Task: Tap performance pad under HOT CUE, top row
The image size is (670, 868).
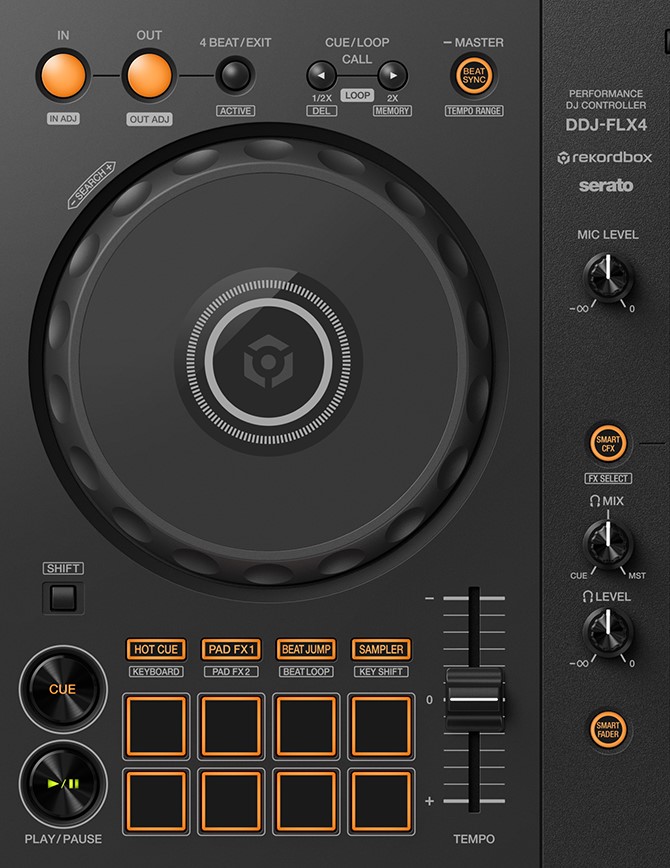Action: click(156, 726)
